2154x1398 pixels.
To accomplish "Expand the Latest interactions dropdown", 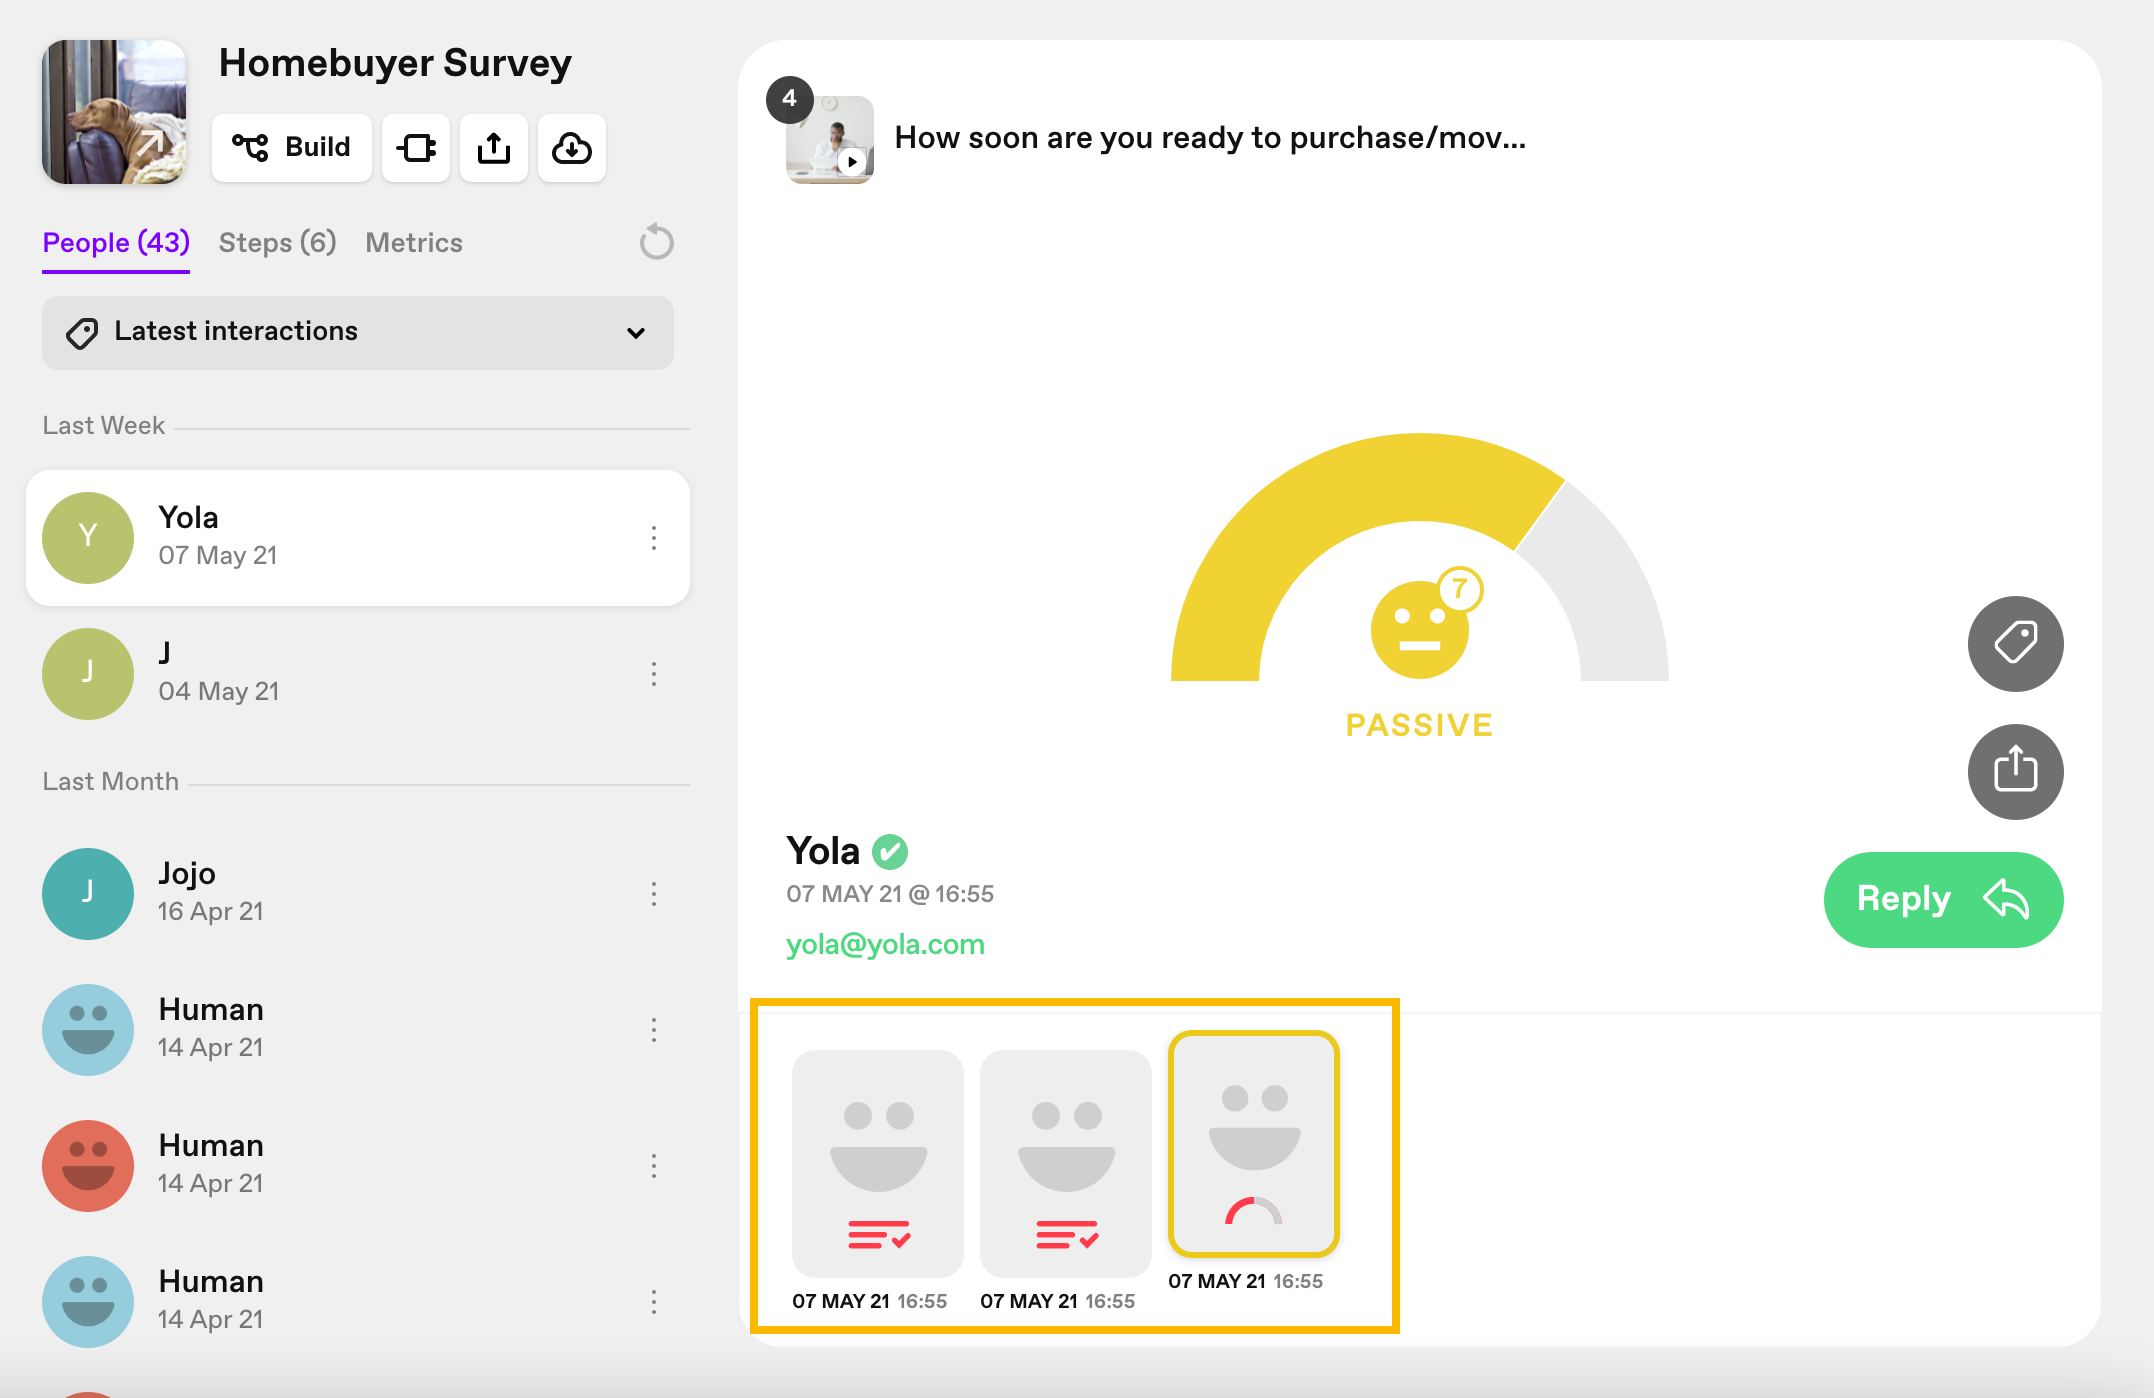I will [358, 332].
